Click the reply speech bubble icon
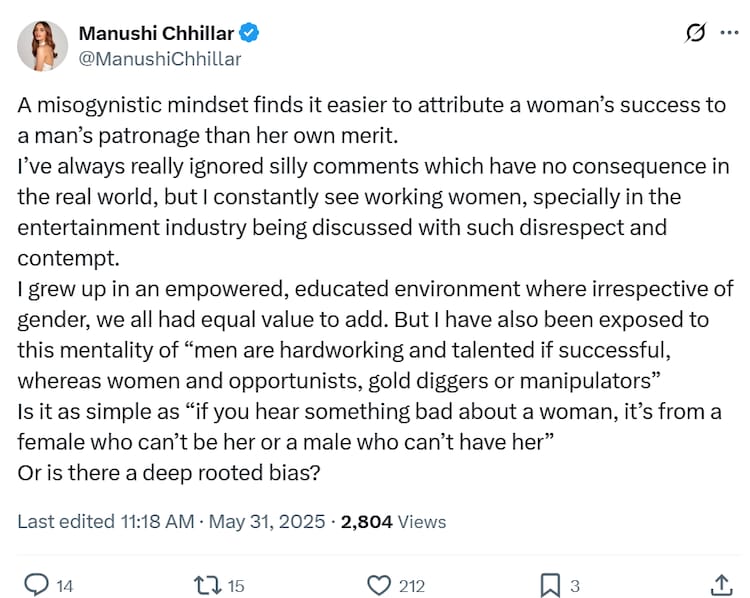 35,585
